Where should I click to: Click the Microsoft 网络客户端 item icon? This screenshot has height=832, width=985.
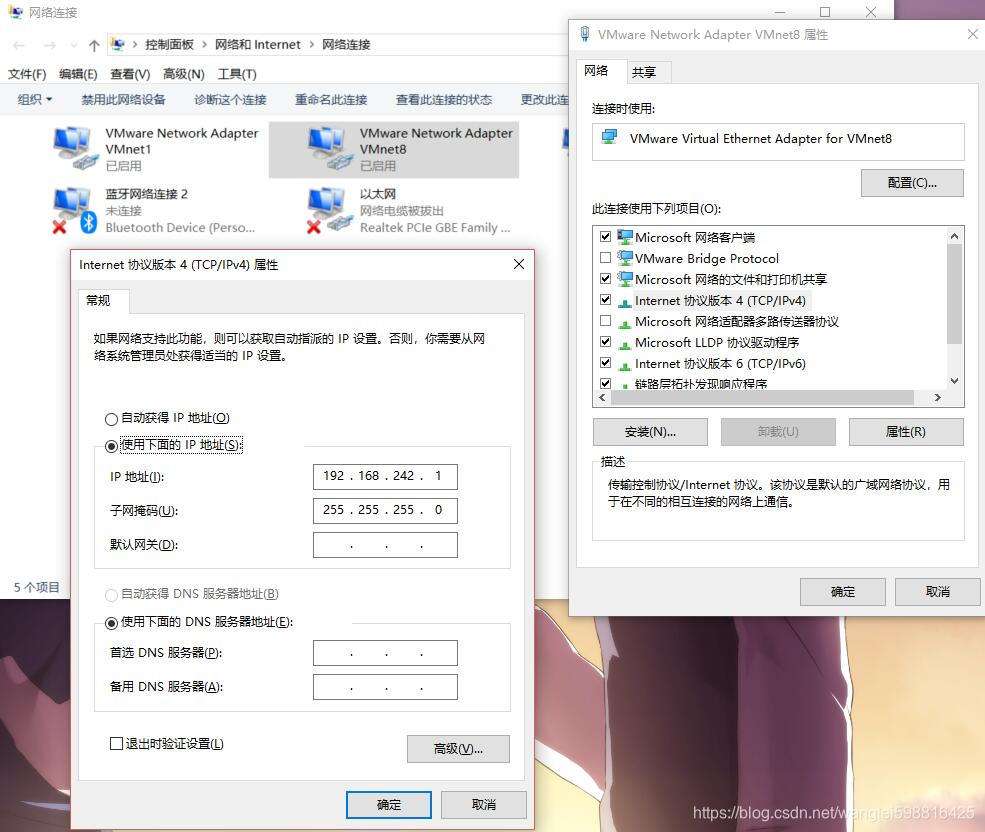click(624, 237)
